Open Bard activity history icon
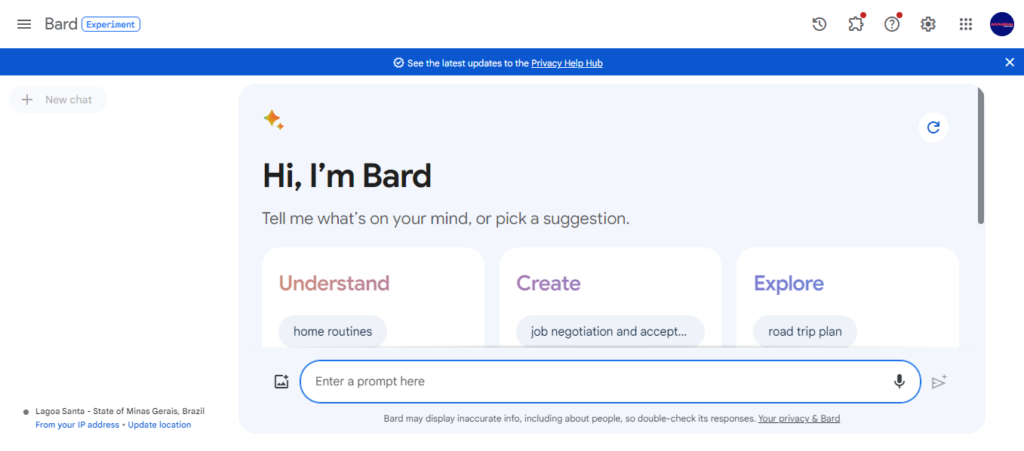 (819, 24)
